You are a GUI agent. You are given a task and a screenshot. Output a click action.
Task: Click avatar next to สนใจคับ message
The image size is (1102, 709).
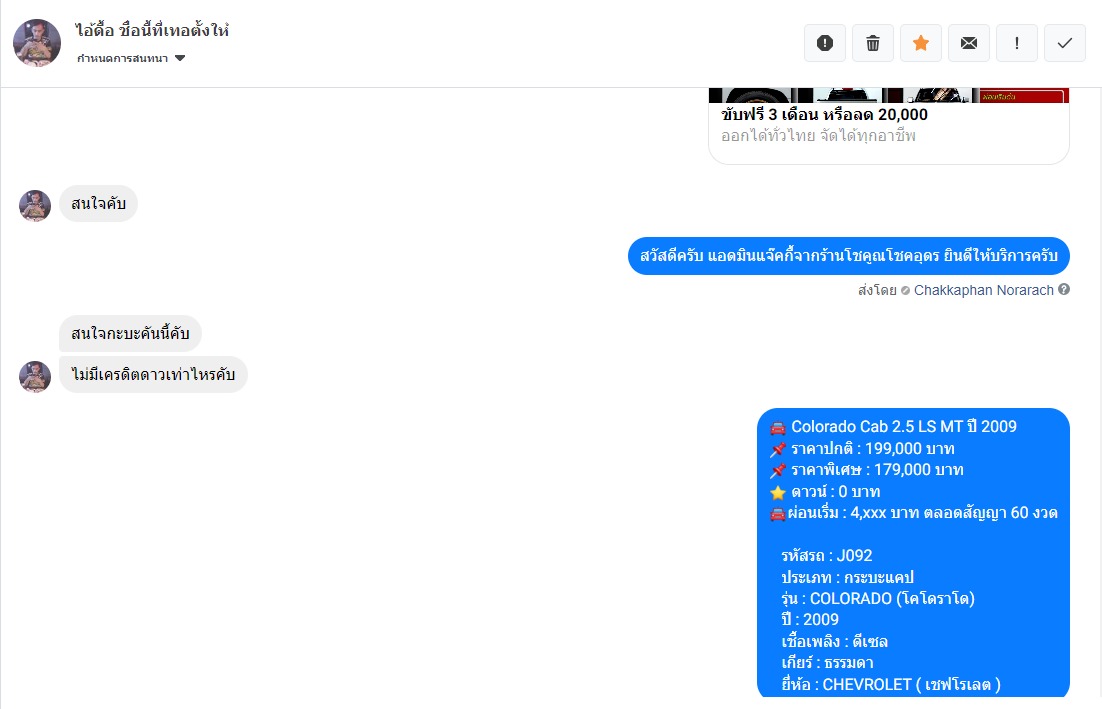pos(35,206)
